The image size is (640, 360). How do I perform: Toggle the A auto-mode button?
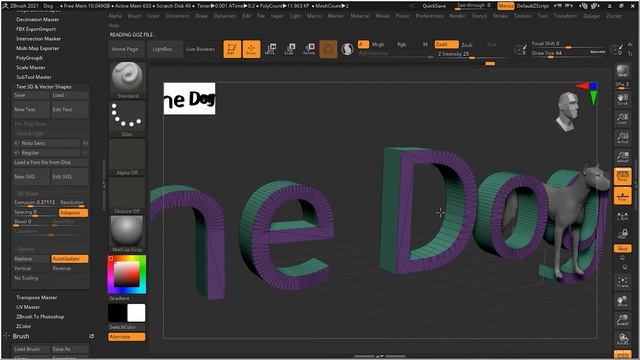(x=363, y=44)
